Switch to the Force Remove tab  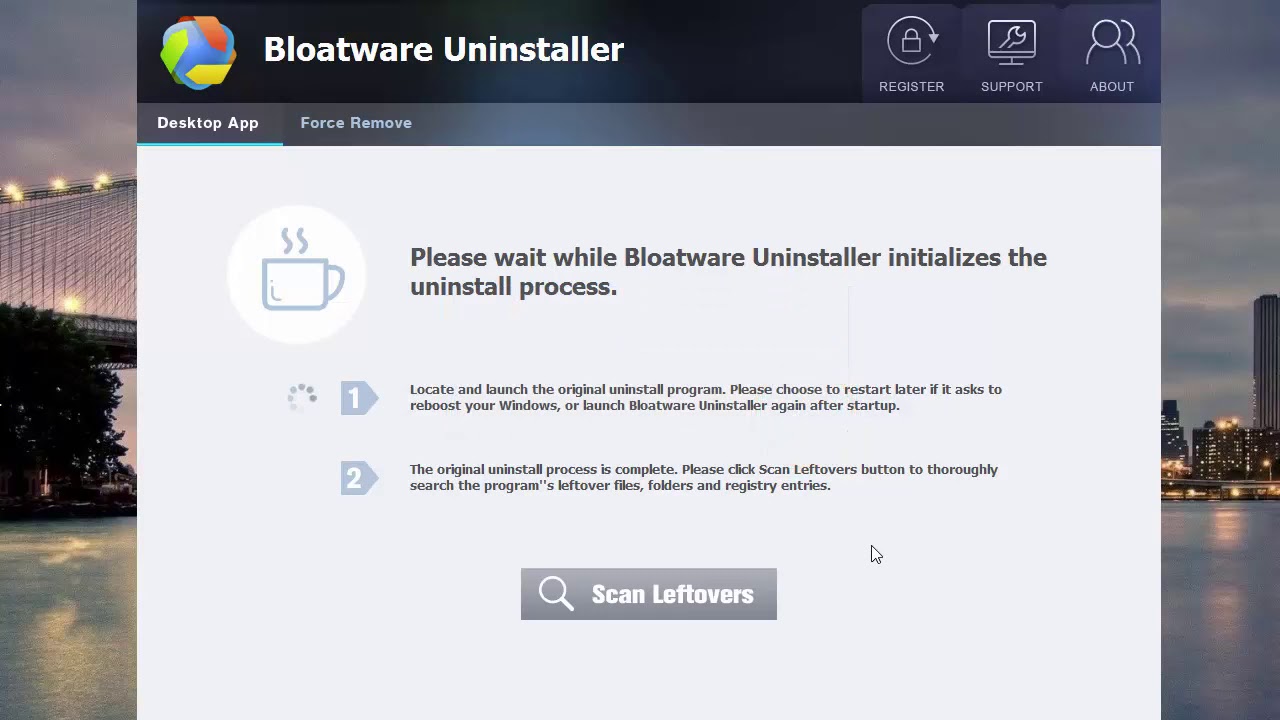coord(356,123)
